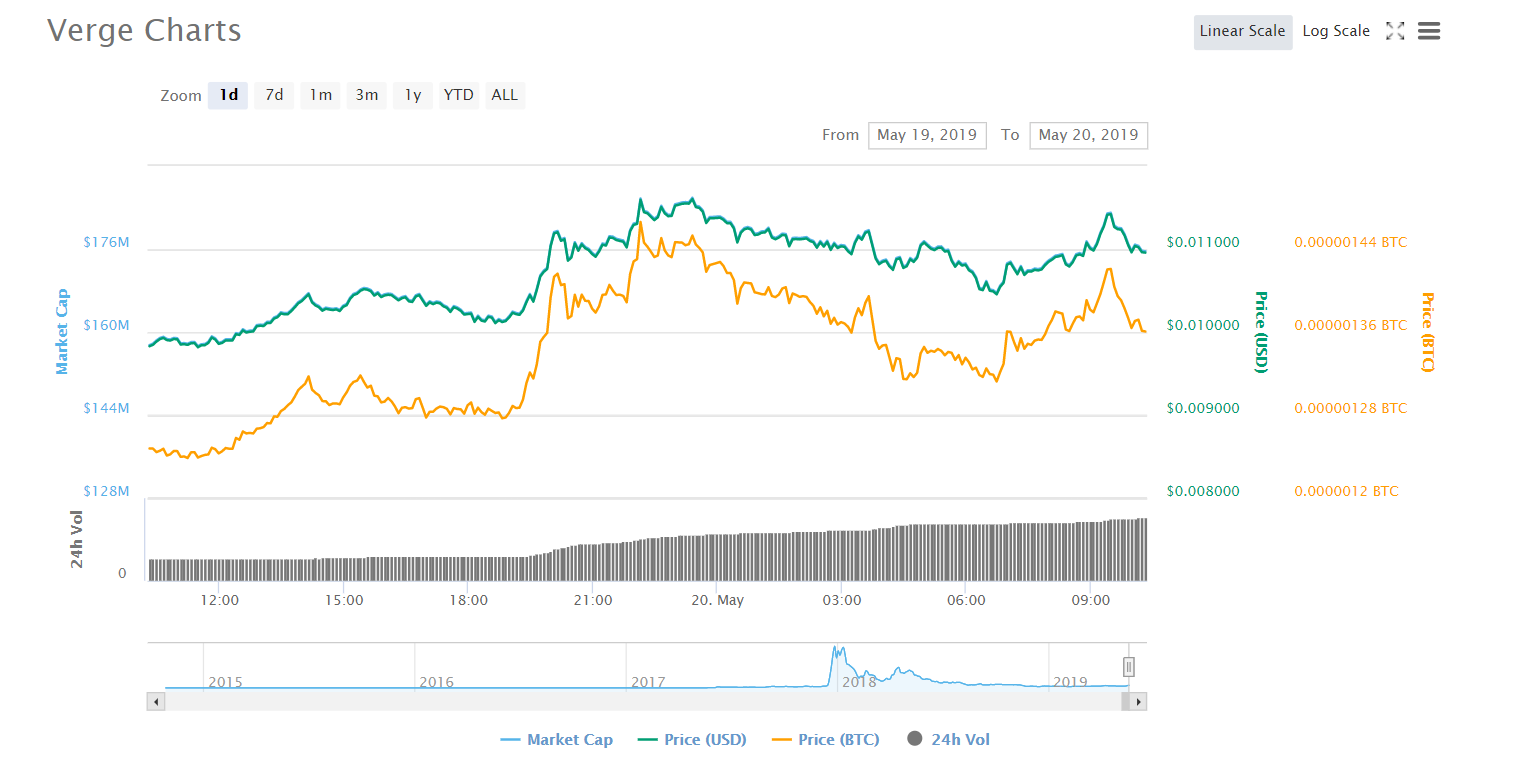1525x760 pixels.
Task: Select the 7d zoom range
Action: pyautogui.click(x=274, y=95)
